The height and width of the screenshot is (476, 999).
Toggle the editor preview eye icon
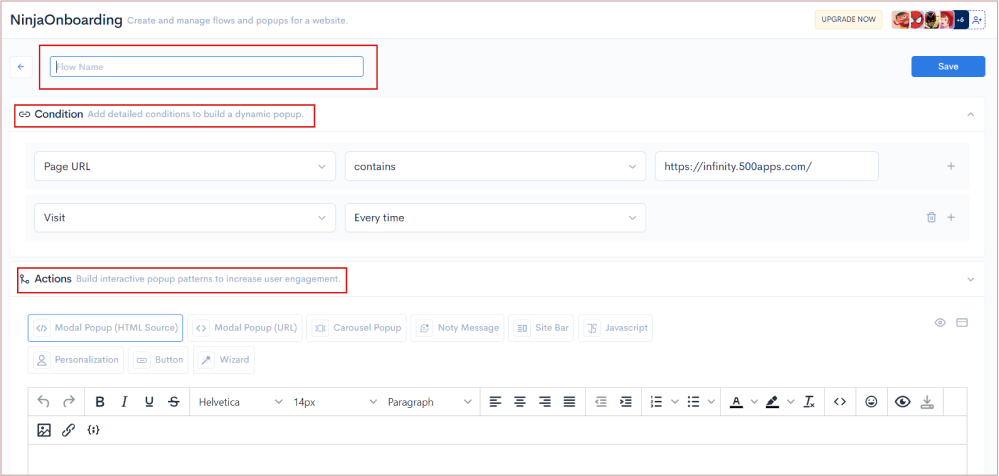pyautogui.click(x=903, y=402)
